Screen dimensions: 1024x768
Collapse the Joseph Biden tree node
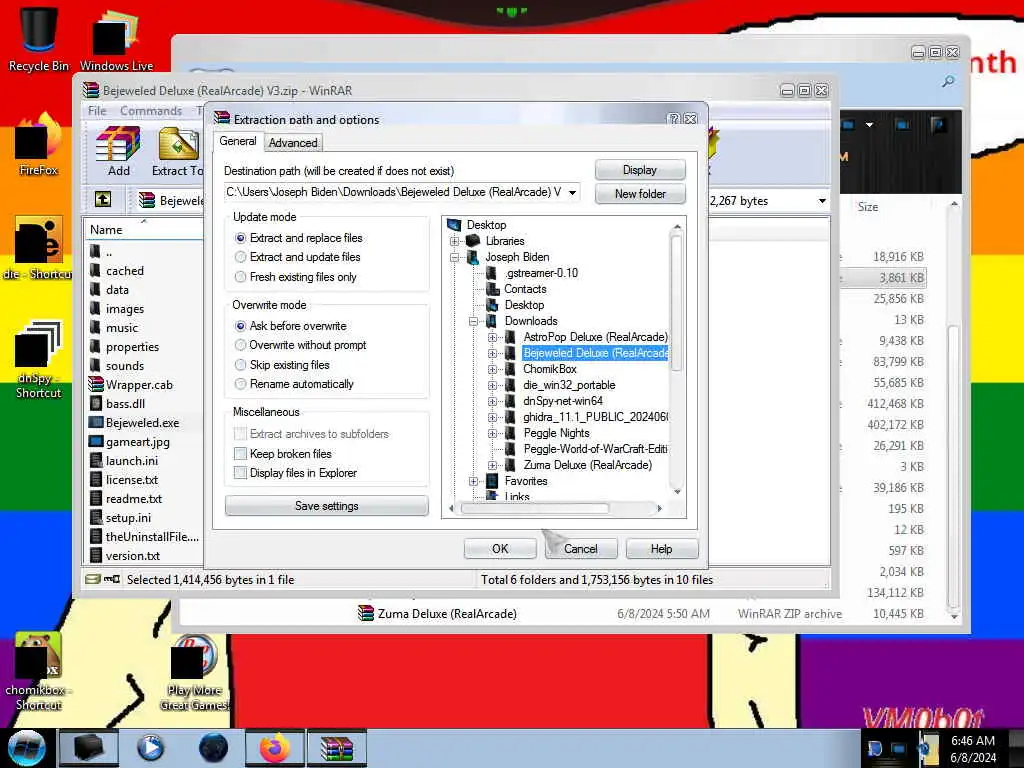click(x=455, y=257)
